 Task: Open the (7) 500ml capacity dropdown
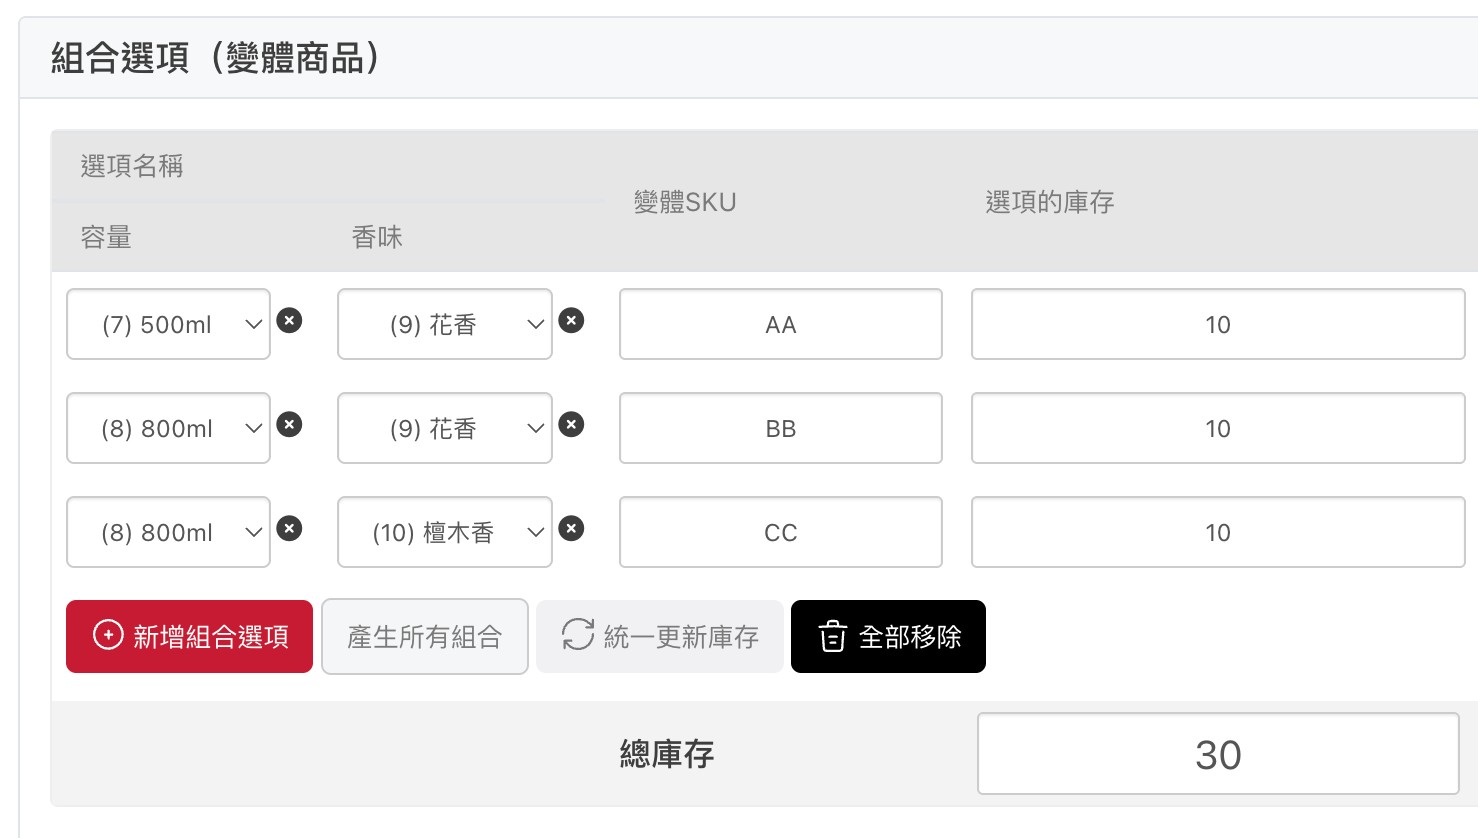(x=168, y=324)
